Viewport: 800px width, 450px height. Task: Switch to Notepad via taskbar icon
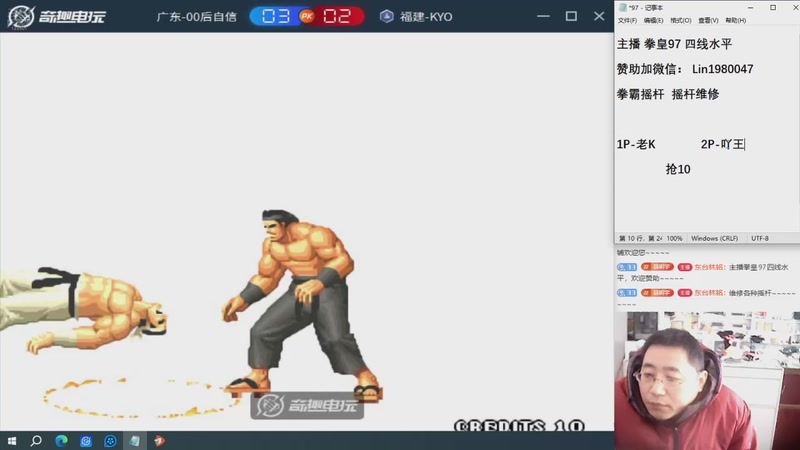point(135,441)
